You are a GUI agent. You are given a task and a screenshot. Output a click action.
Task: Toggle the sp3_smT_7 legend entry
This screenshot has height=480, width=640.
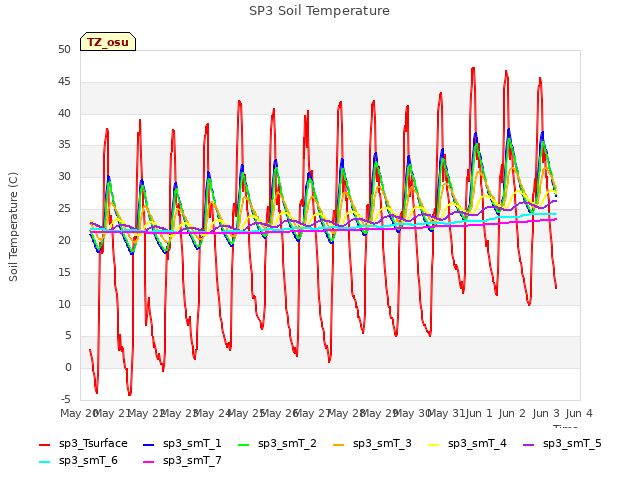[182, 461]
